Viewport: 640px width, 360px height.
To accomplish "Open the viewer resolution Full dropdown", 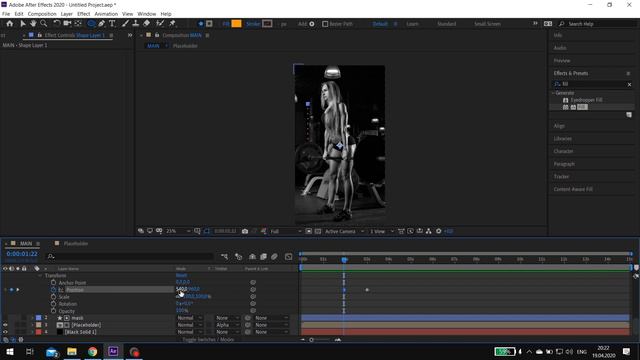I will [285, 231].
